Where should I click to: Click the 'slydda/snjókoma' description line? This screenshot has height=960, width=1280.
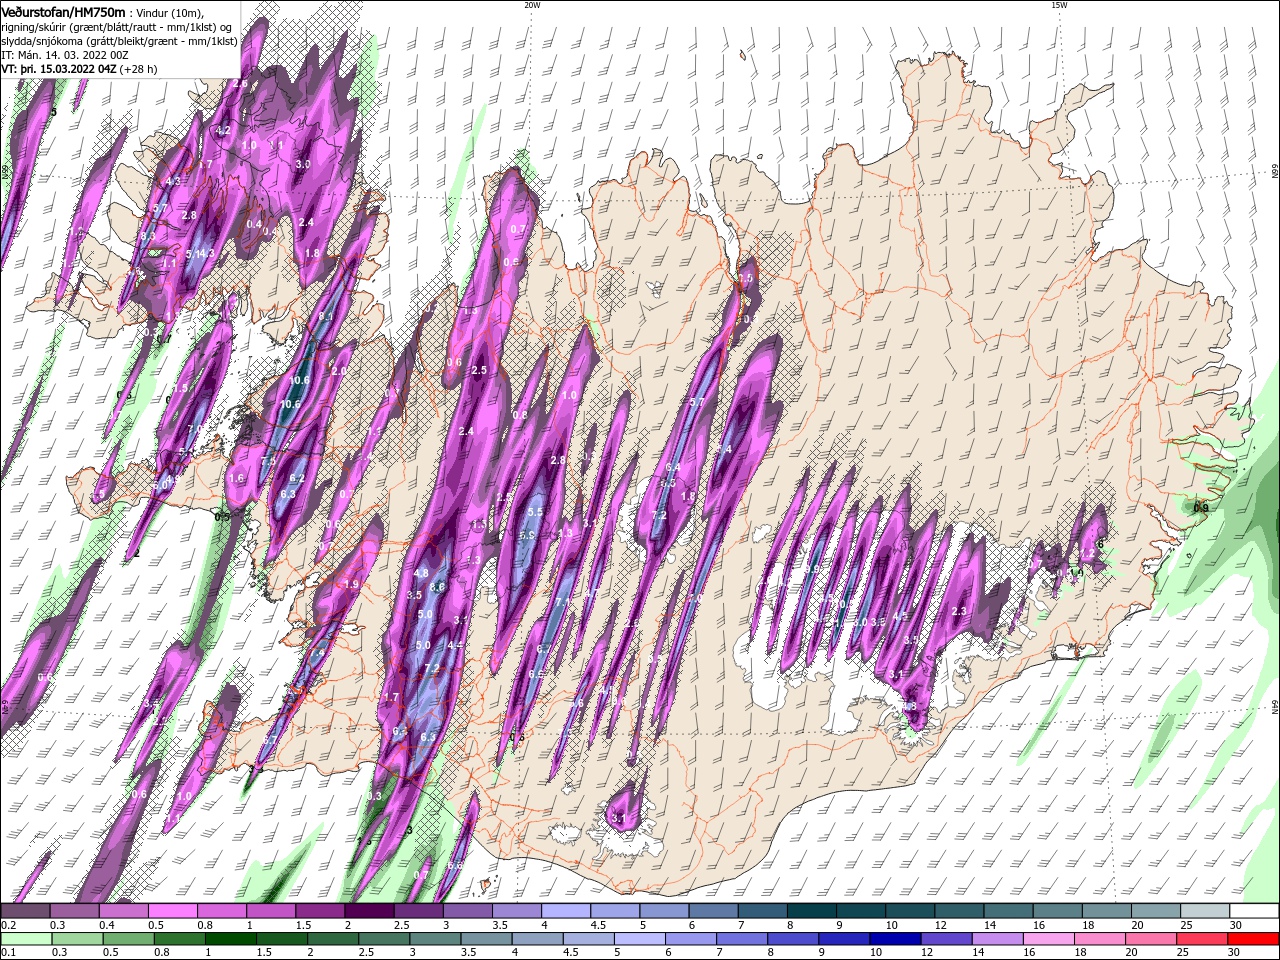coord(119,41)
